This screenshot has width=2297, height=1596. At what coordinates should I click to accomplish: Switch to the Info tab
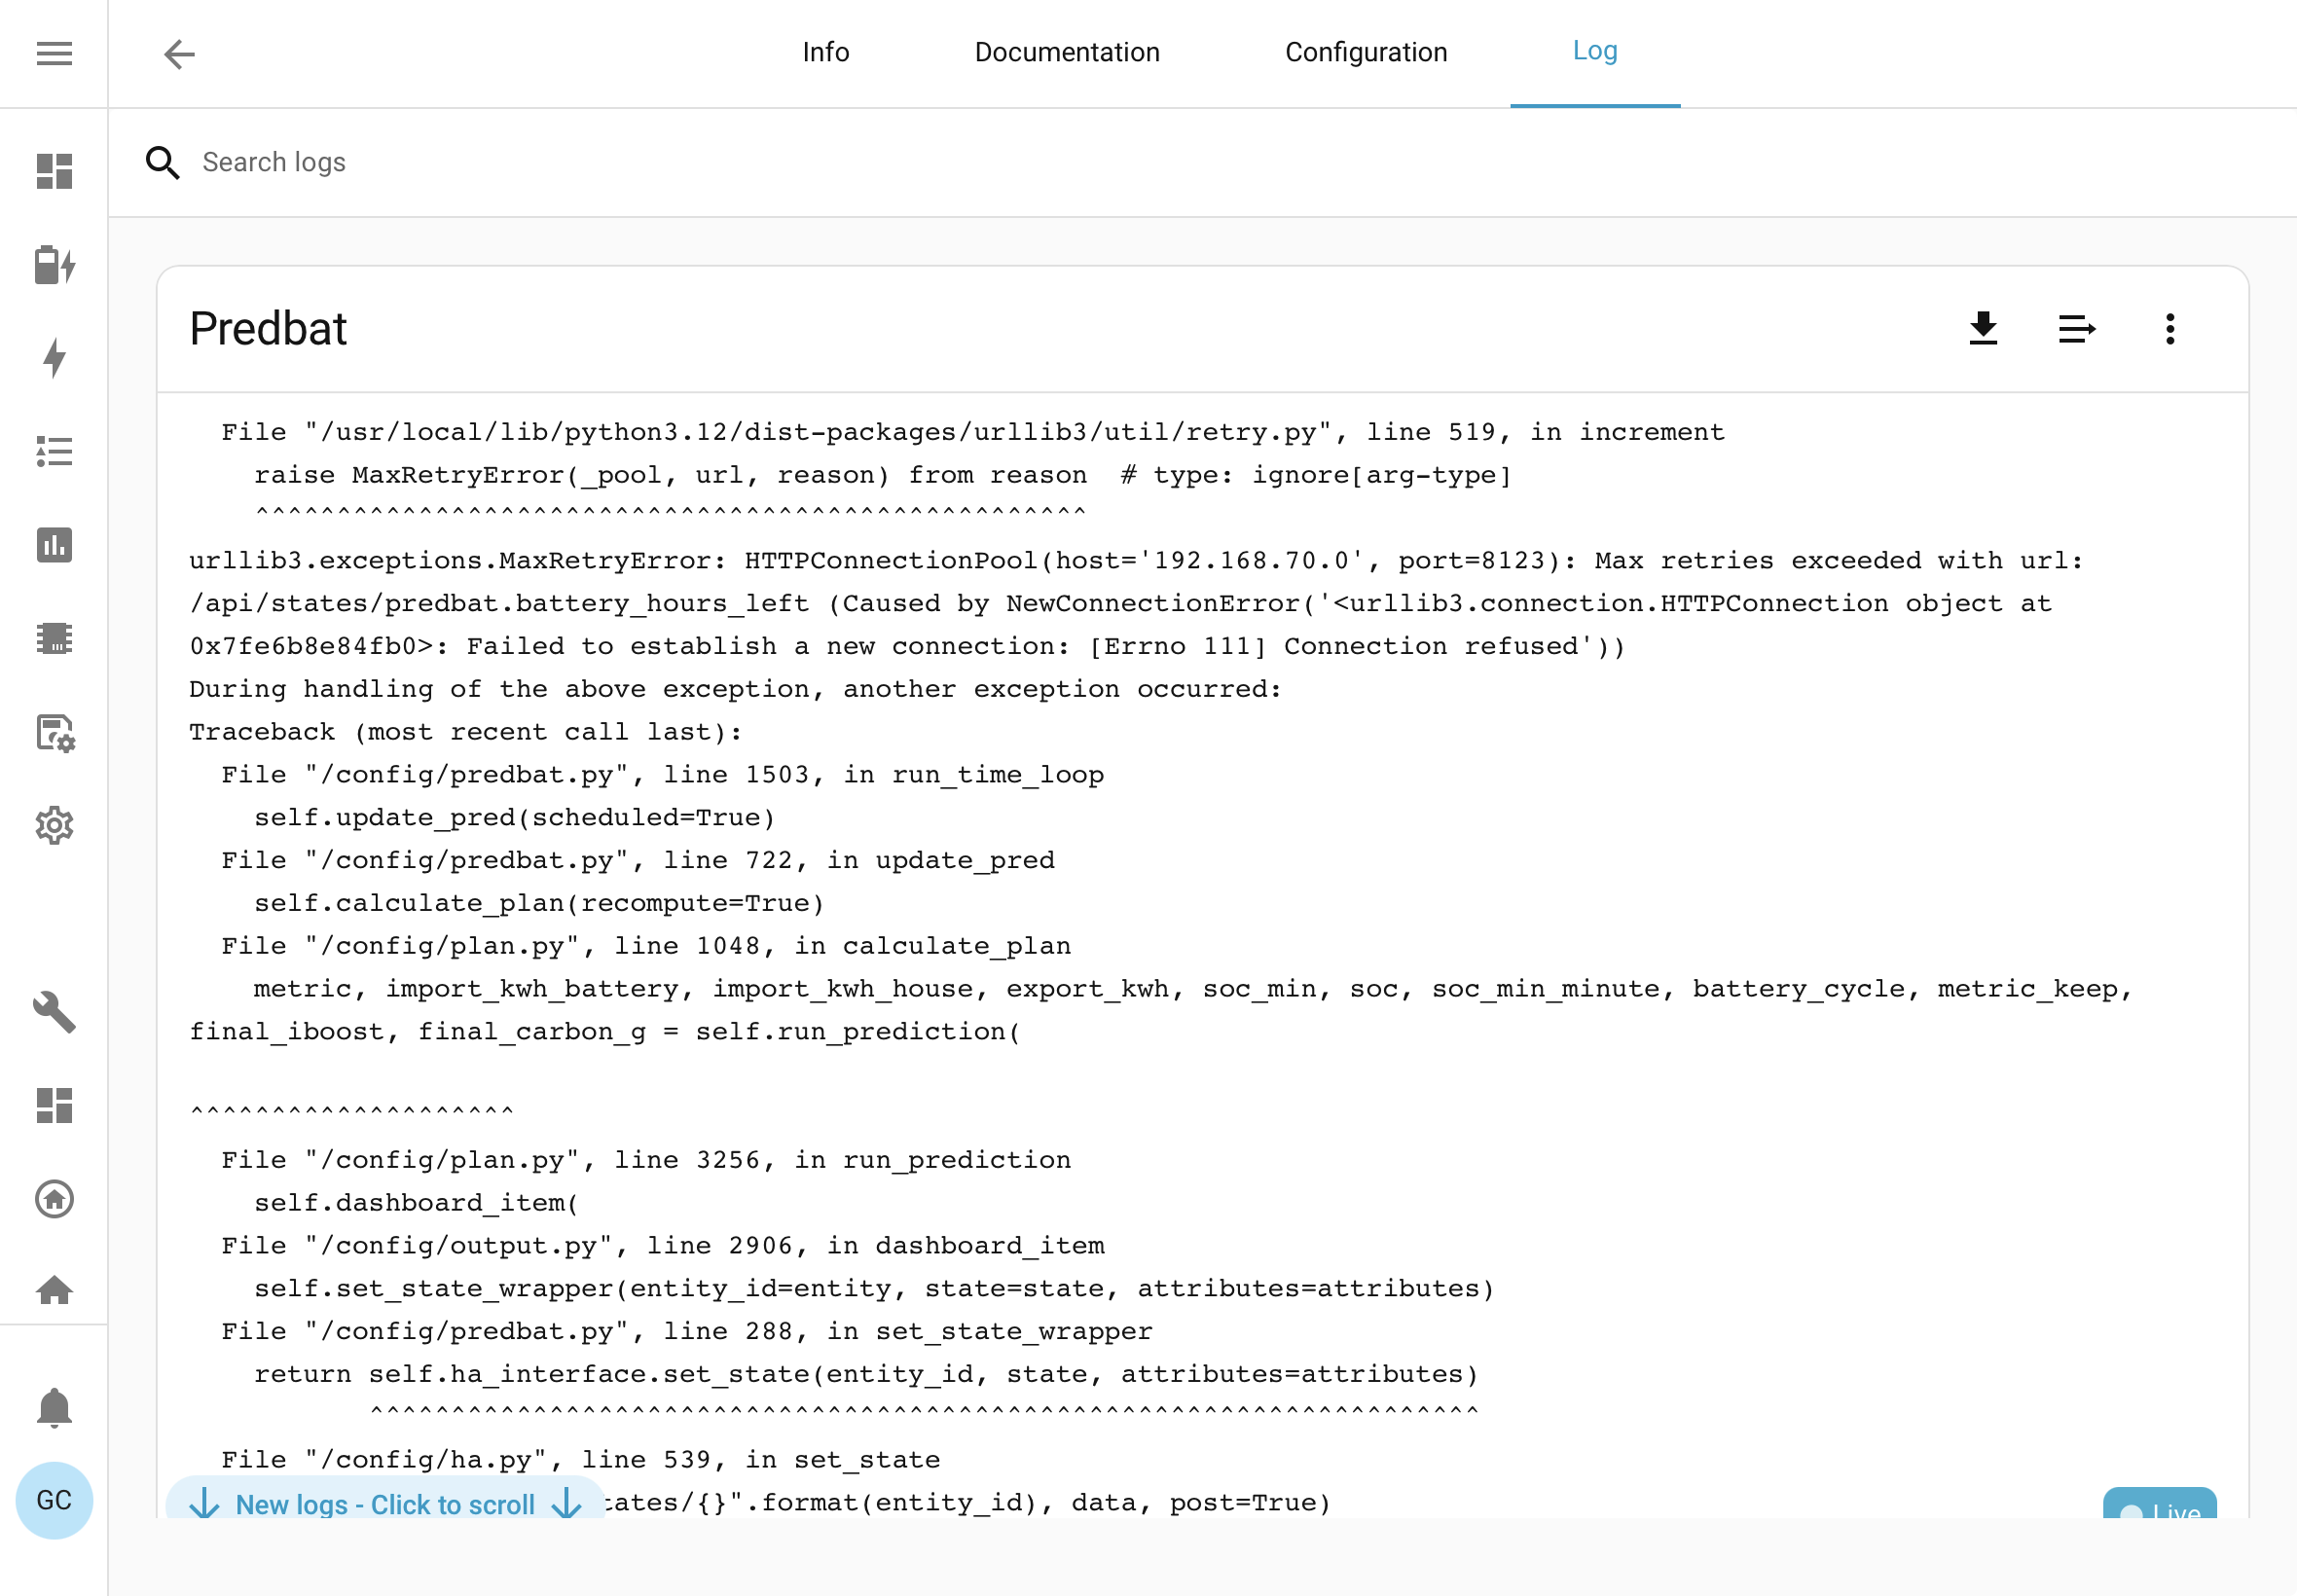[x=825, y=52]
